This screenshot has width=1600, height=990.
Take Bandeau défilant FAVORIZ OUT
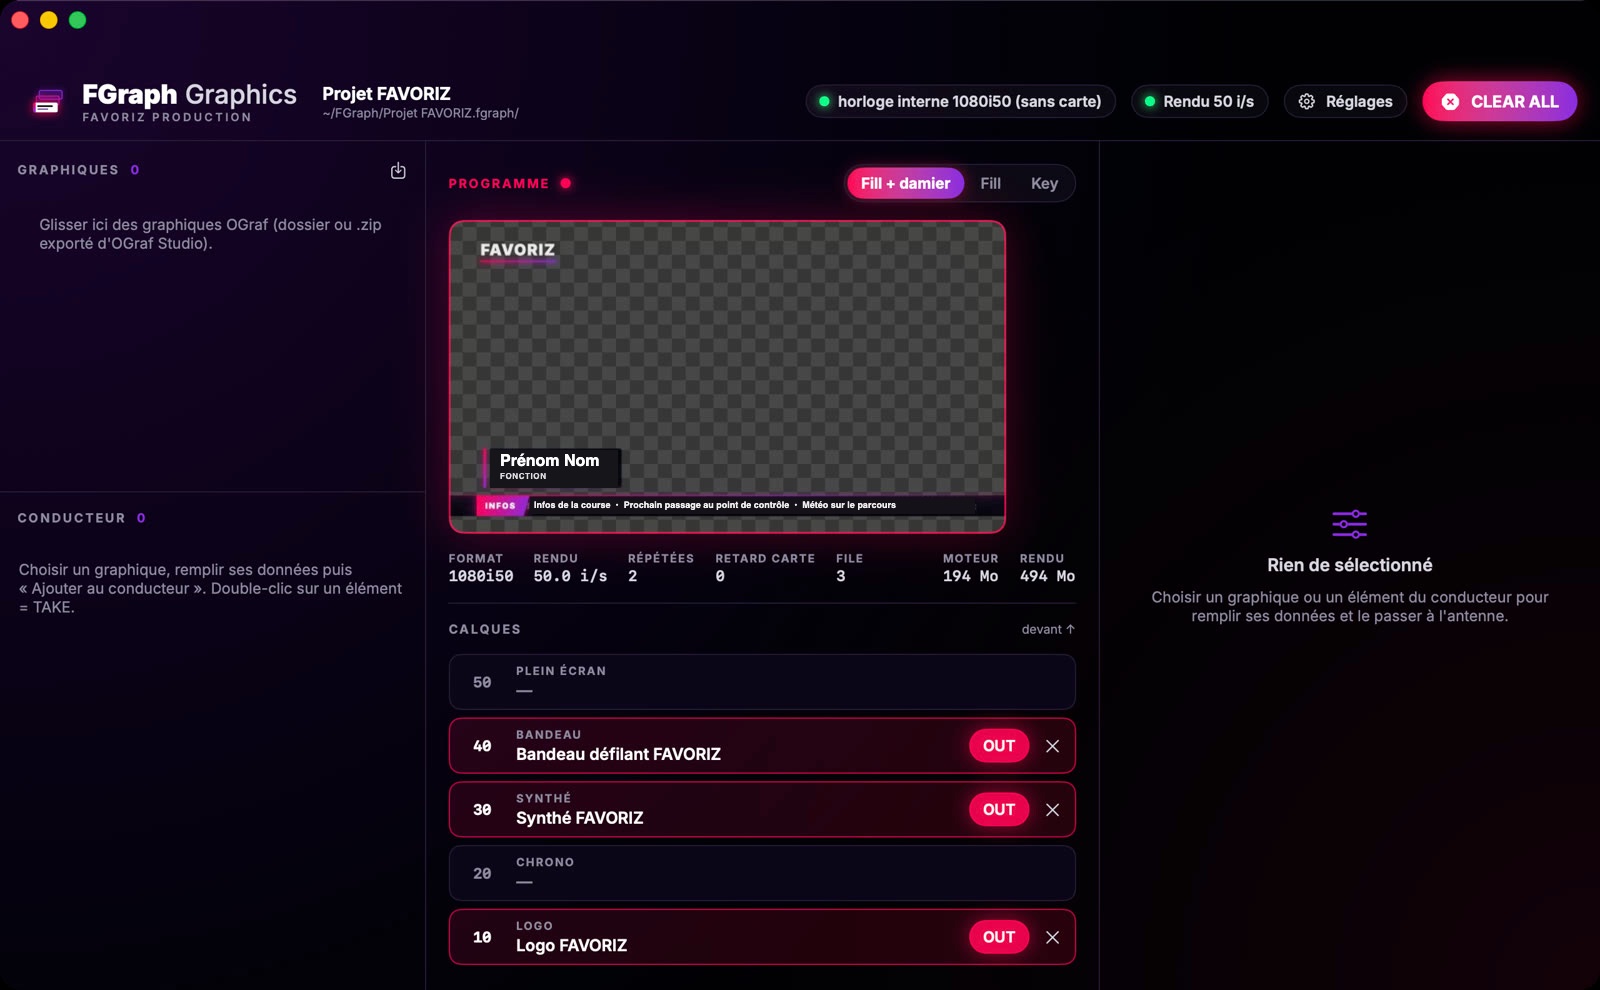[x=998, y=746]
